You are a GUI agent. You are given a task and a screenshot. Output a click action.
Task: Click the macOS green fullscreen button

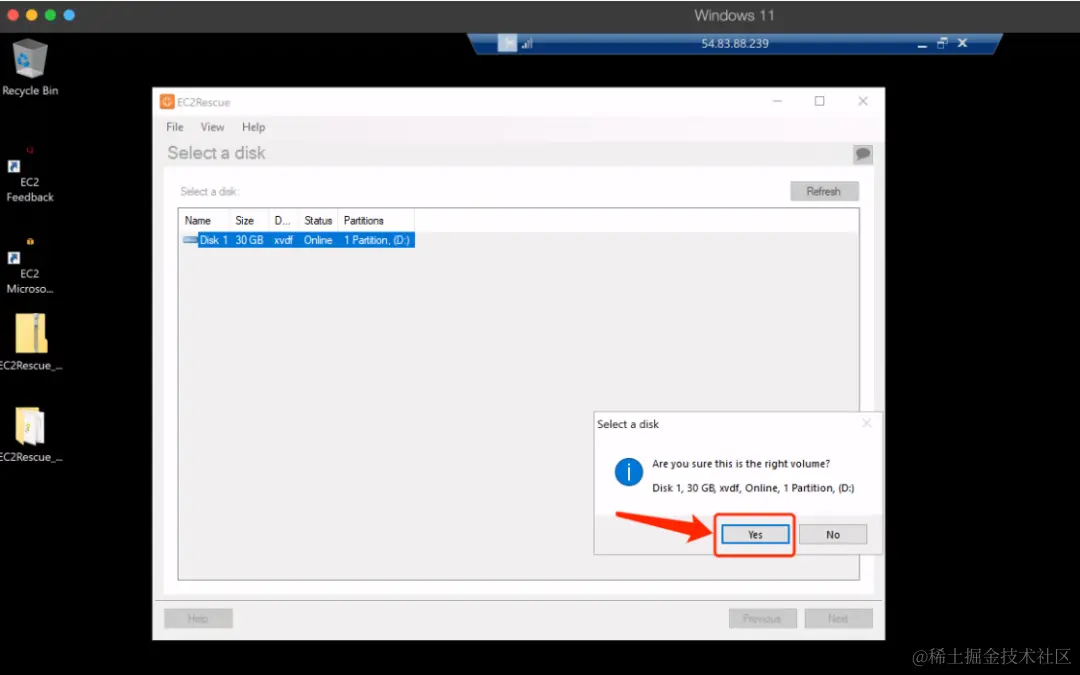pyautogui.click(x=50, y=15)
